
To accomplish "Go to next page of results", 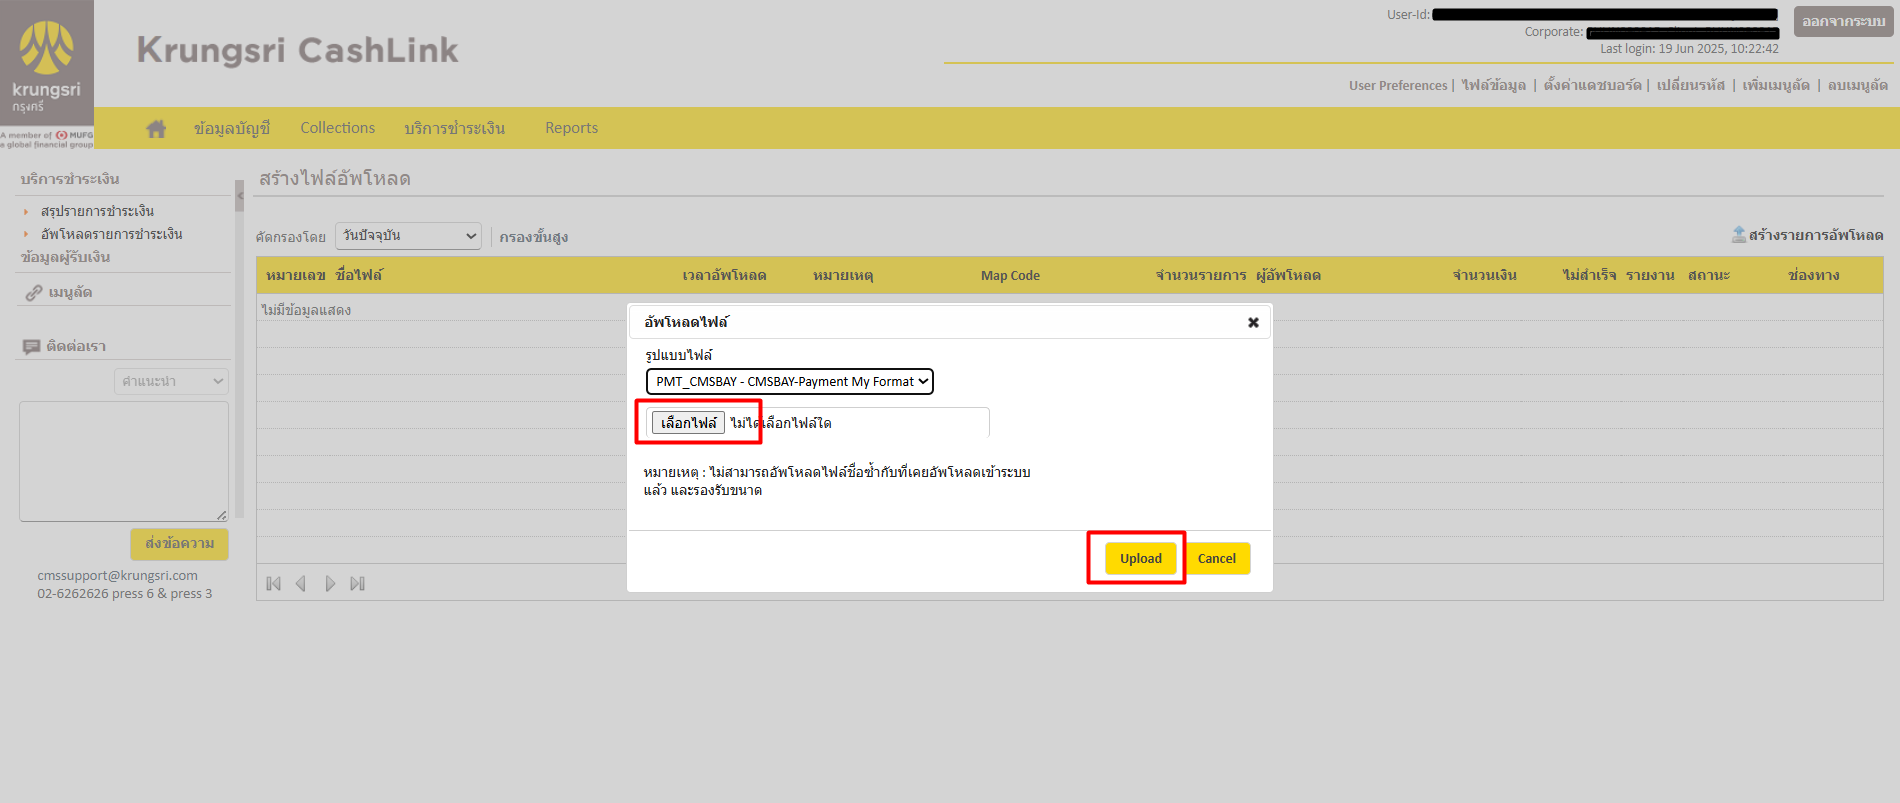I will [x=330, y=584].
